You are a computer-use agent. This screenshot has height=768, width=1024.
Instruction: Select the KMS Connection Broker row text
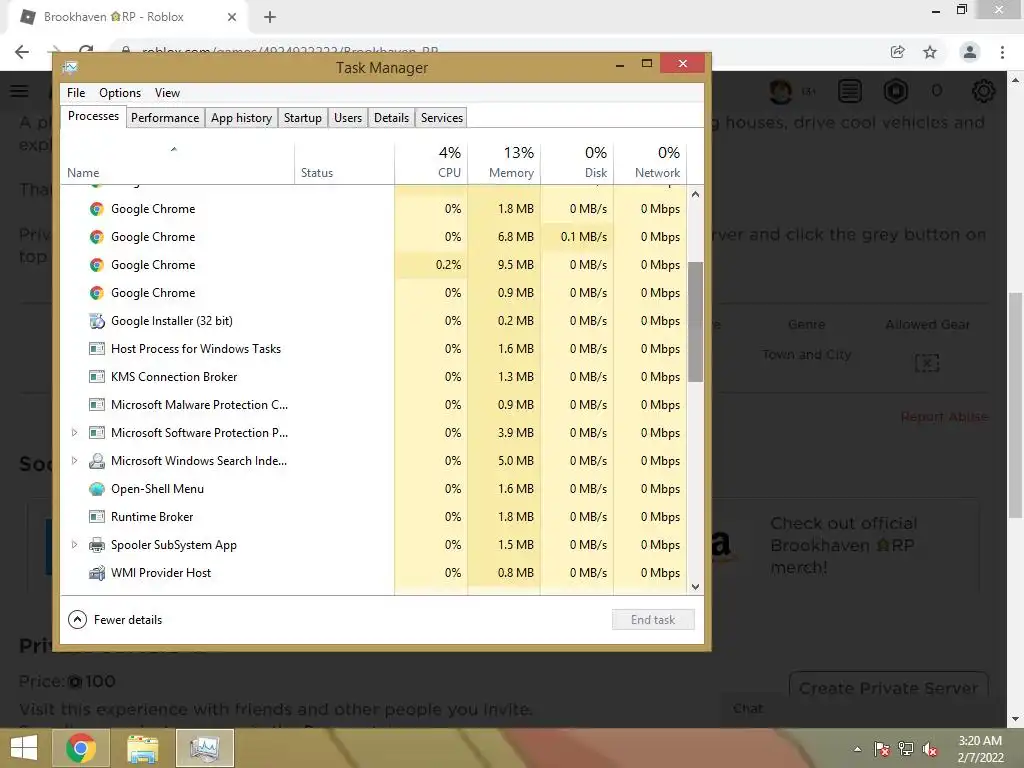[174, 377]
